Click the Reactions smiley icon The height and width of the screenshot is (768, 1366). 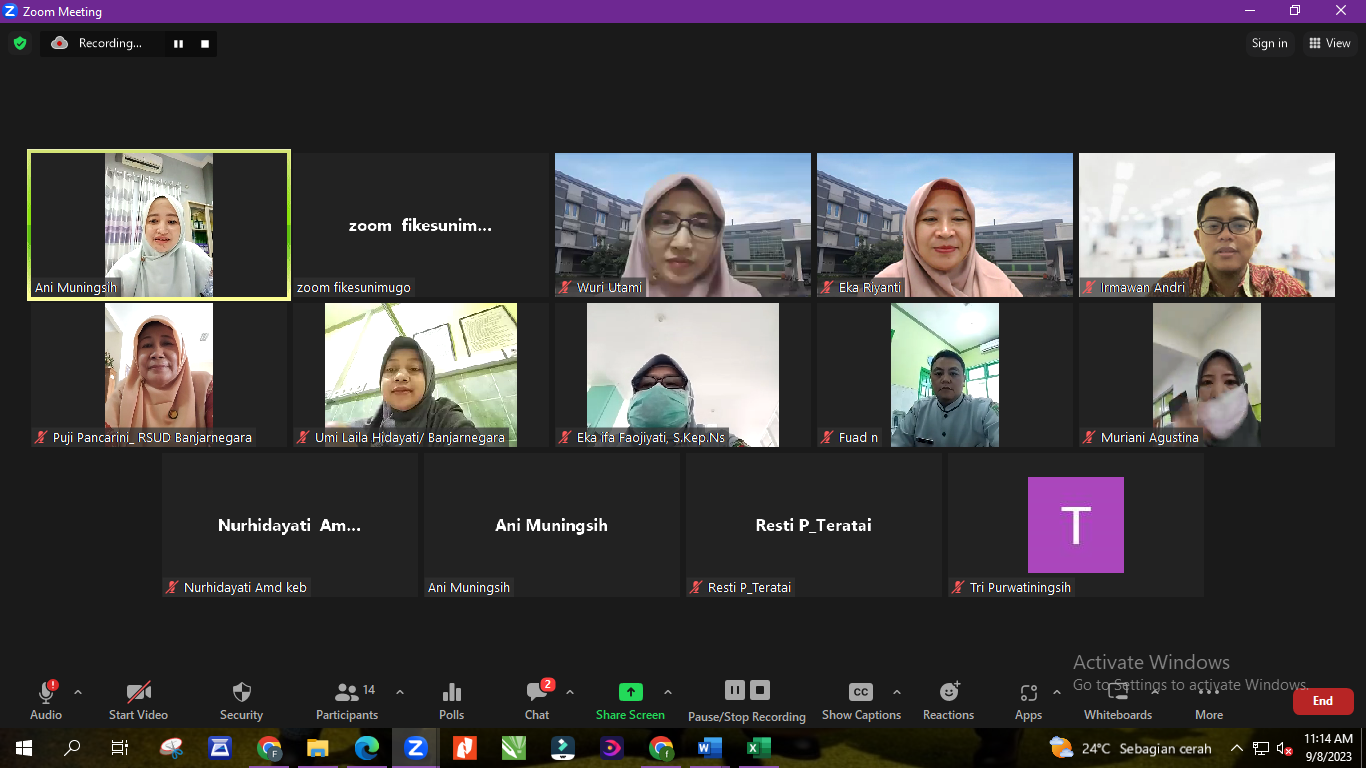tap(949, 692)
